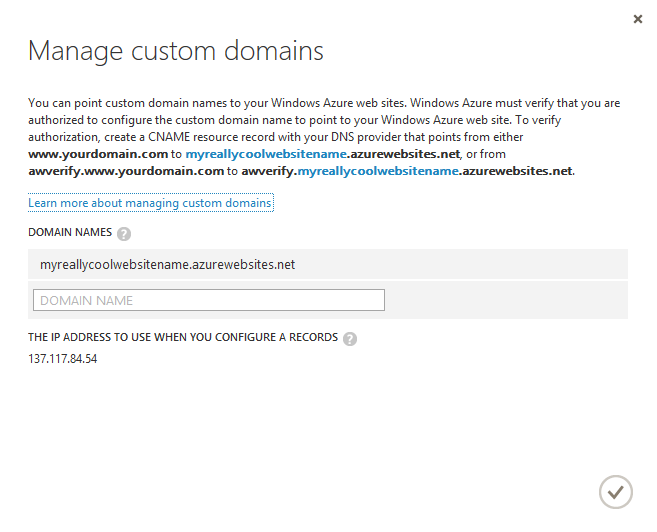Click blue myreallycoolwebsitename after awverify. prefix

(x=378, y=171)
